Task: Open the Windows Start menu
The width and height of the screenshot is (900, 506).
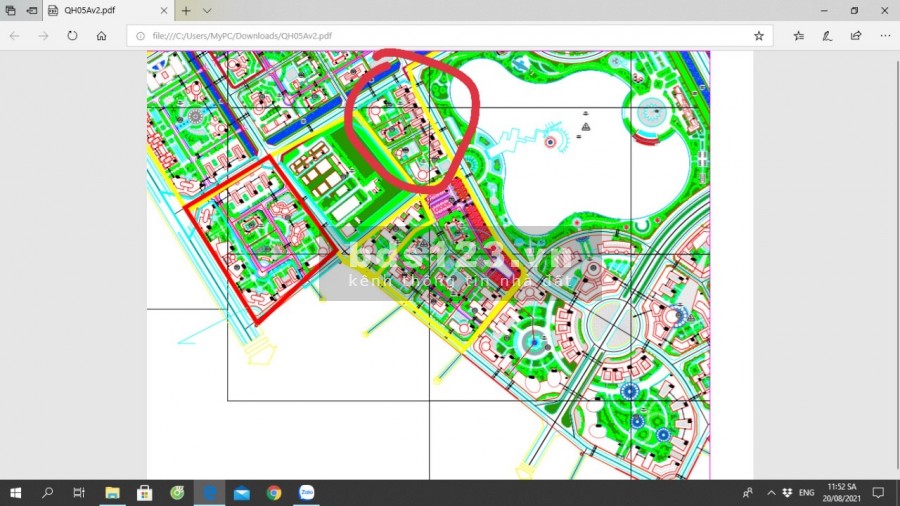Action: coord(15,493)
